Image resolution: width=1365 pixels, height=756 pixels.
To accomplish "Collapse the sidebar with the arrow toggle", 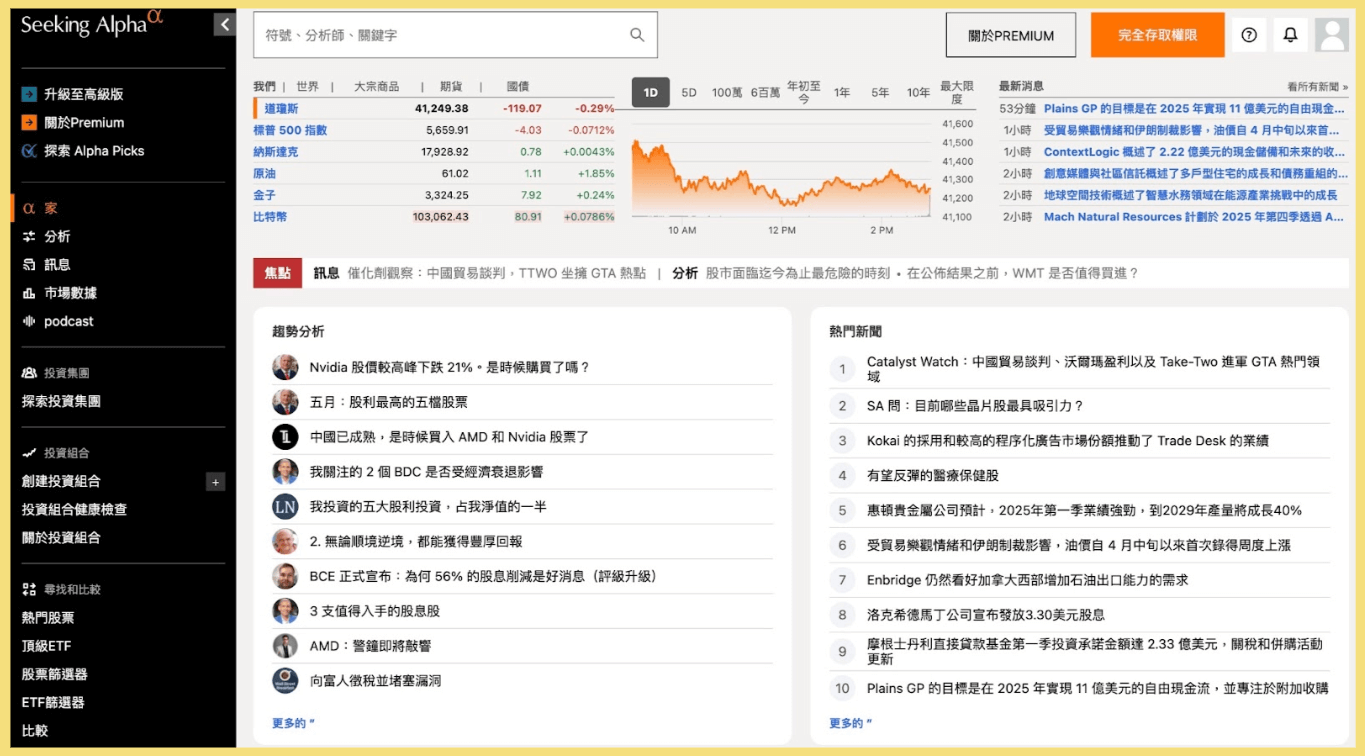I will [224, 24].
